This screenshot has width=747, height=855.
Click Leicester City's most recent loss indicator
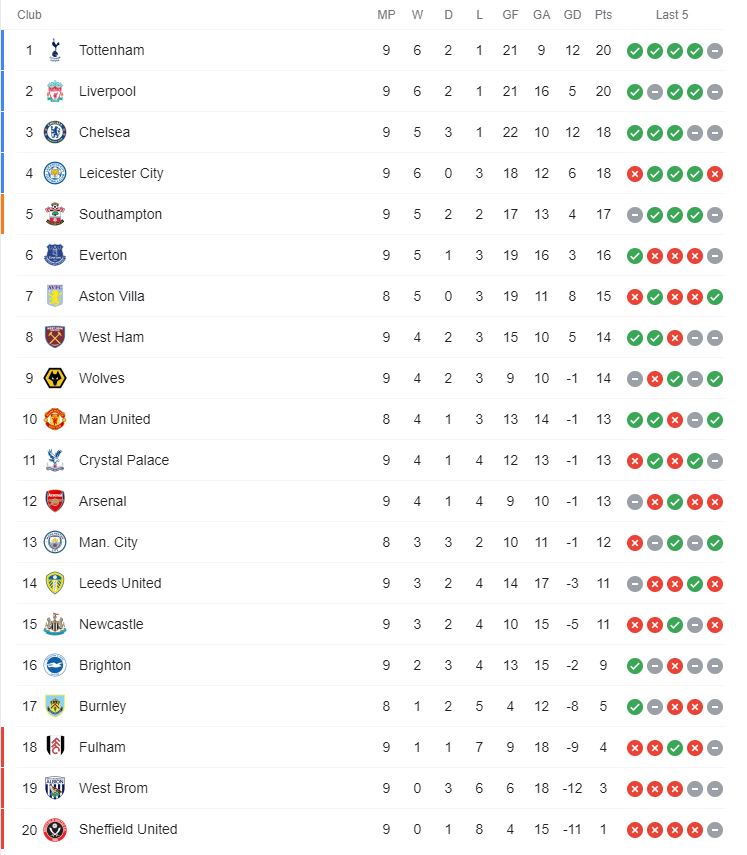click(x=715, y=174)
